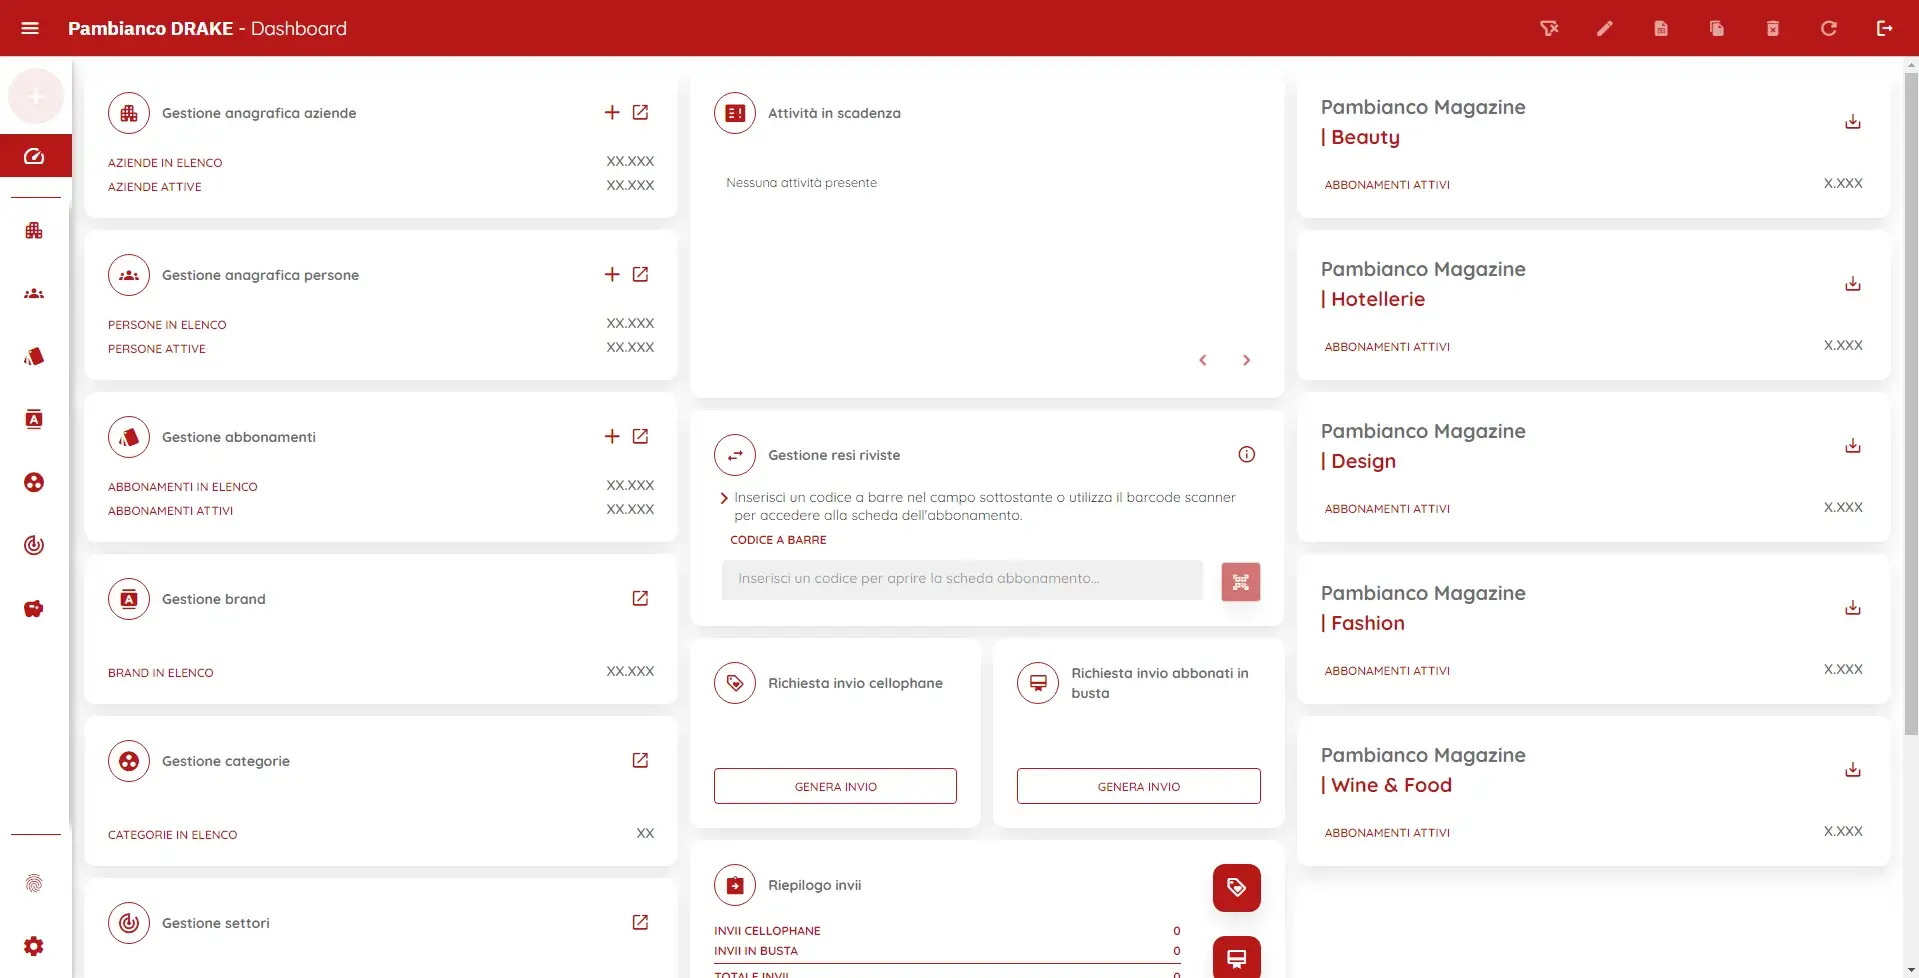Click the 'INVII CELLOPHANE' row label
1919x978 pixels.
767,931
